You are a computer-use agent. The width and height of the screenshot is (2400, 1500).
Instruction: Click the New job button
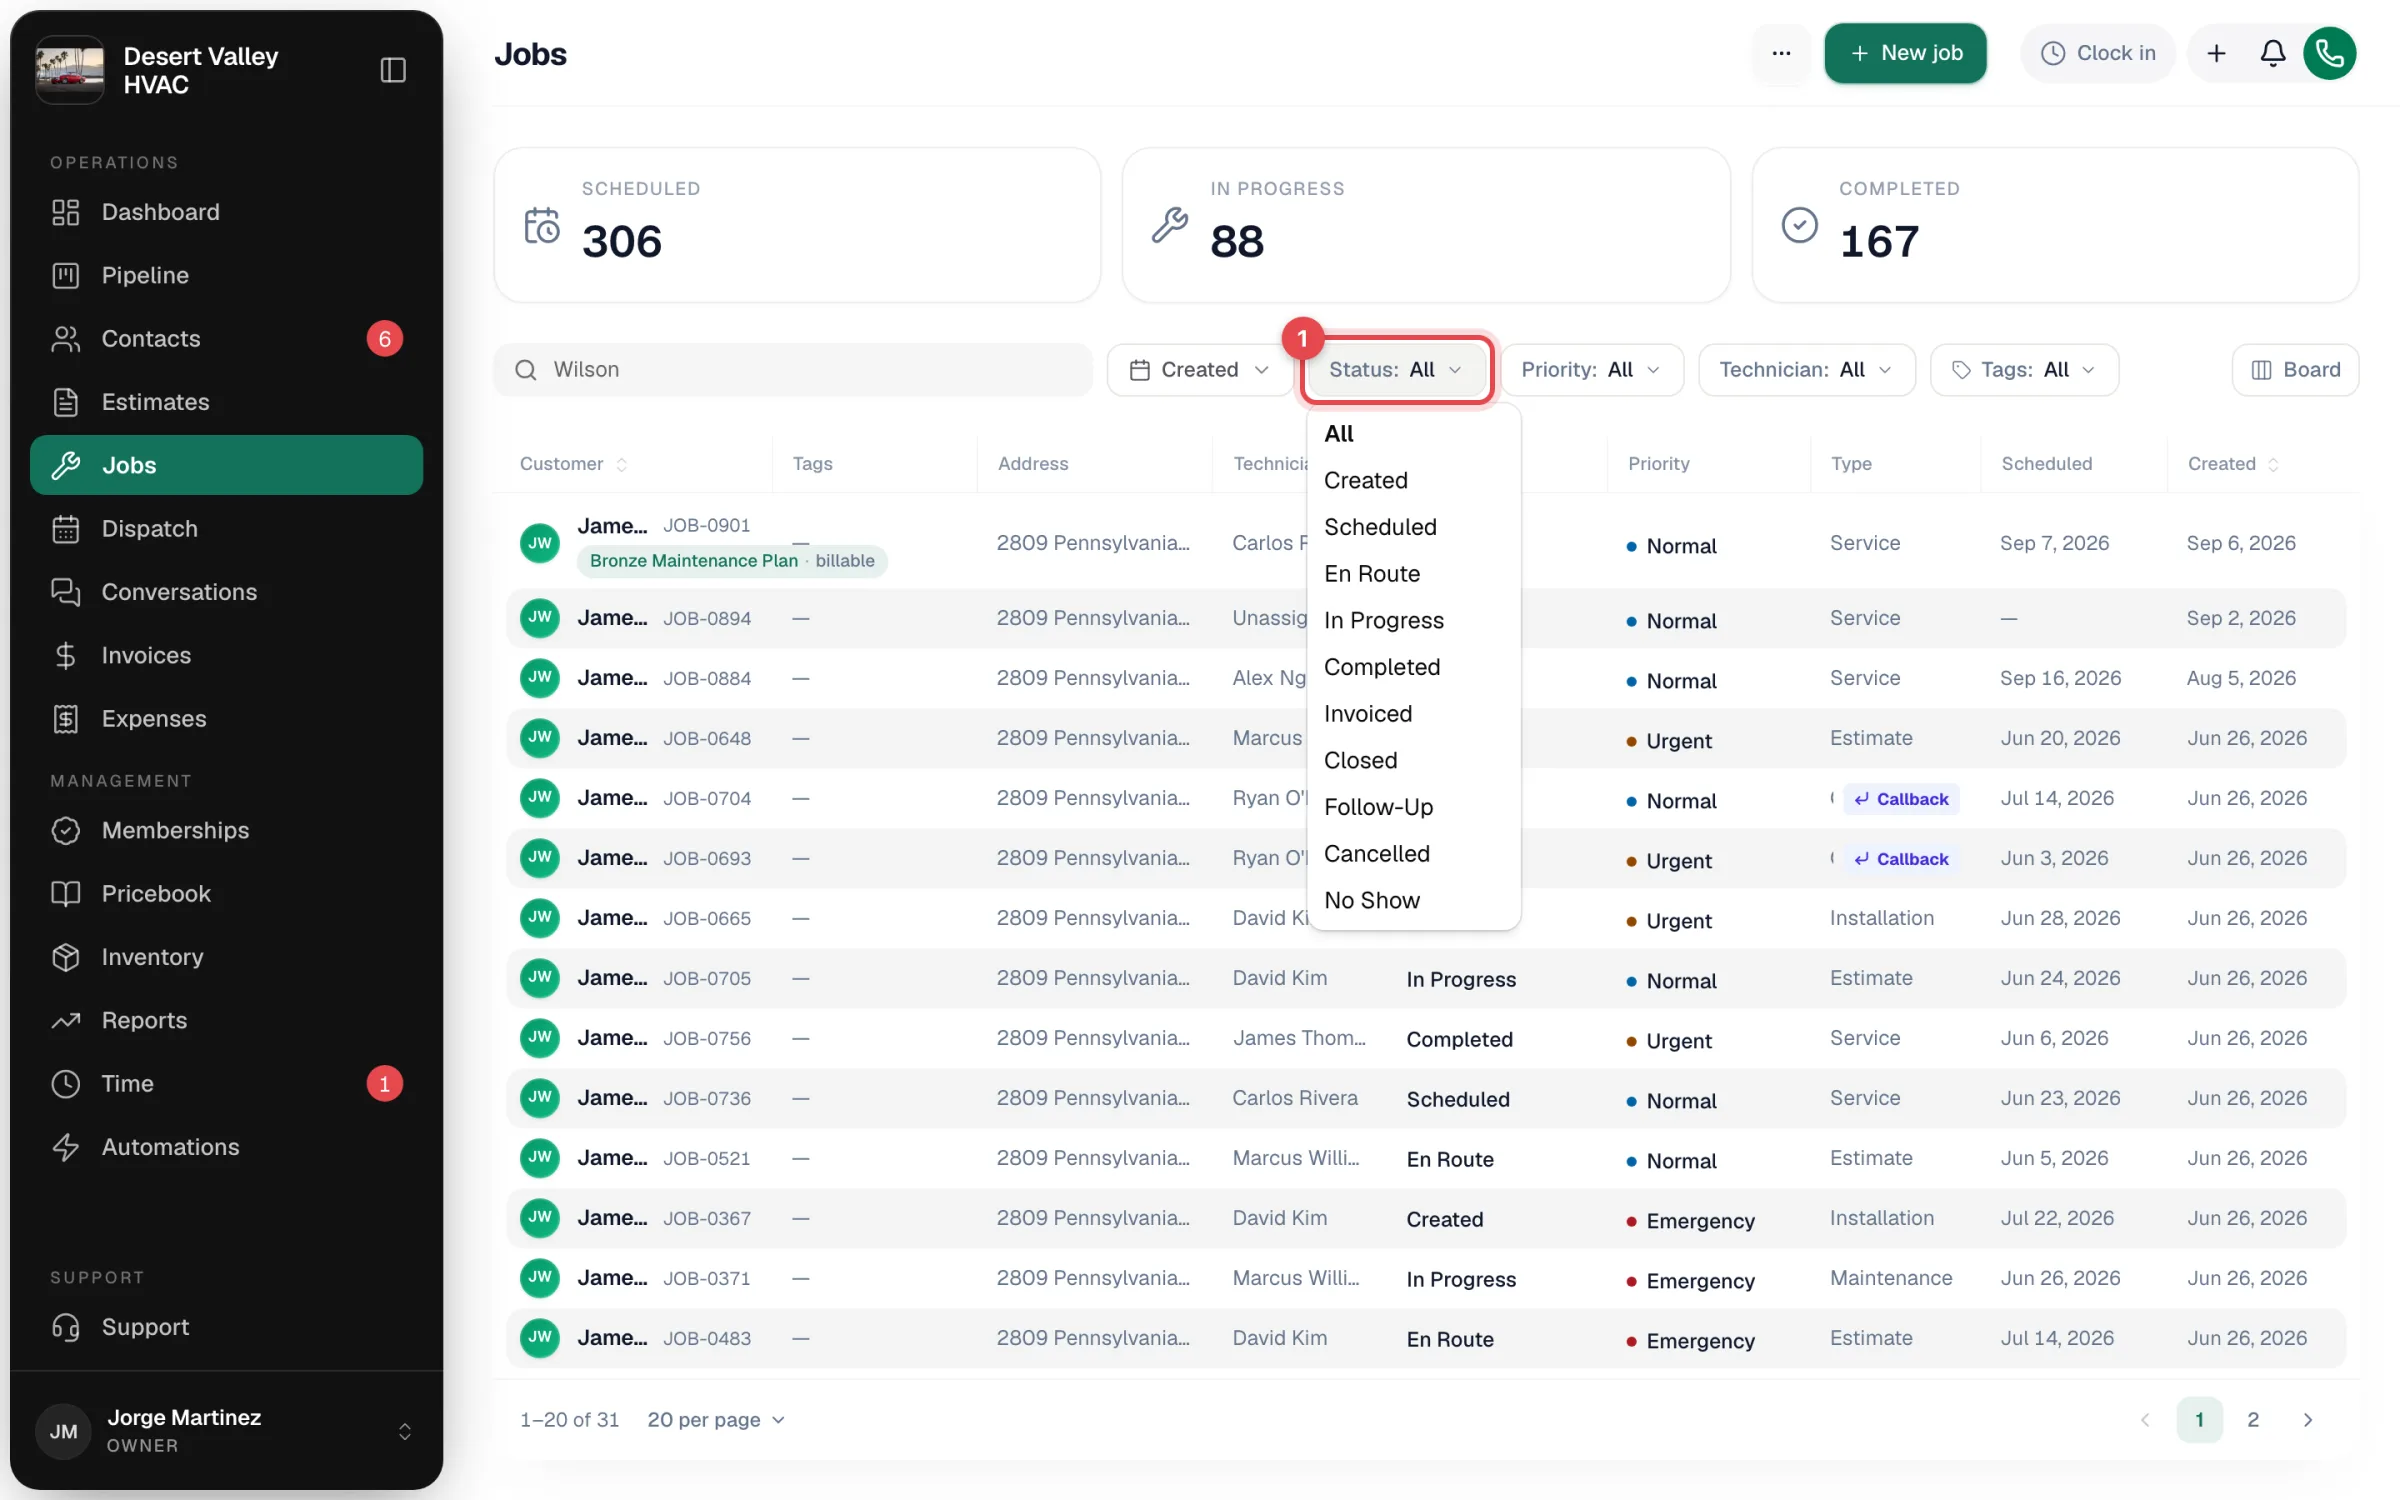(1905, 53)
